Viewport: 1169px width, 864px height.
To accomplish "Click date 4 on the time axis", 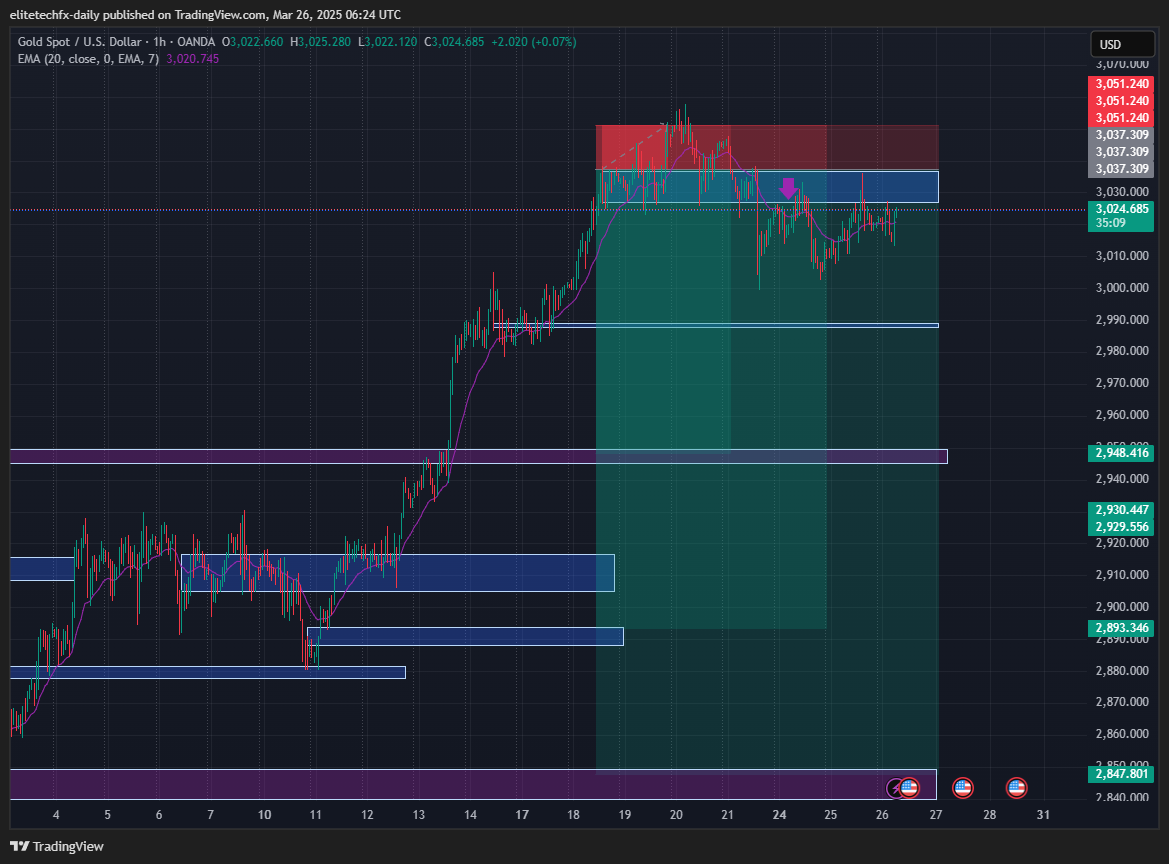I will pyautogui.click(x=56, y=815).
